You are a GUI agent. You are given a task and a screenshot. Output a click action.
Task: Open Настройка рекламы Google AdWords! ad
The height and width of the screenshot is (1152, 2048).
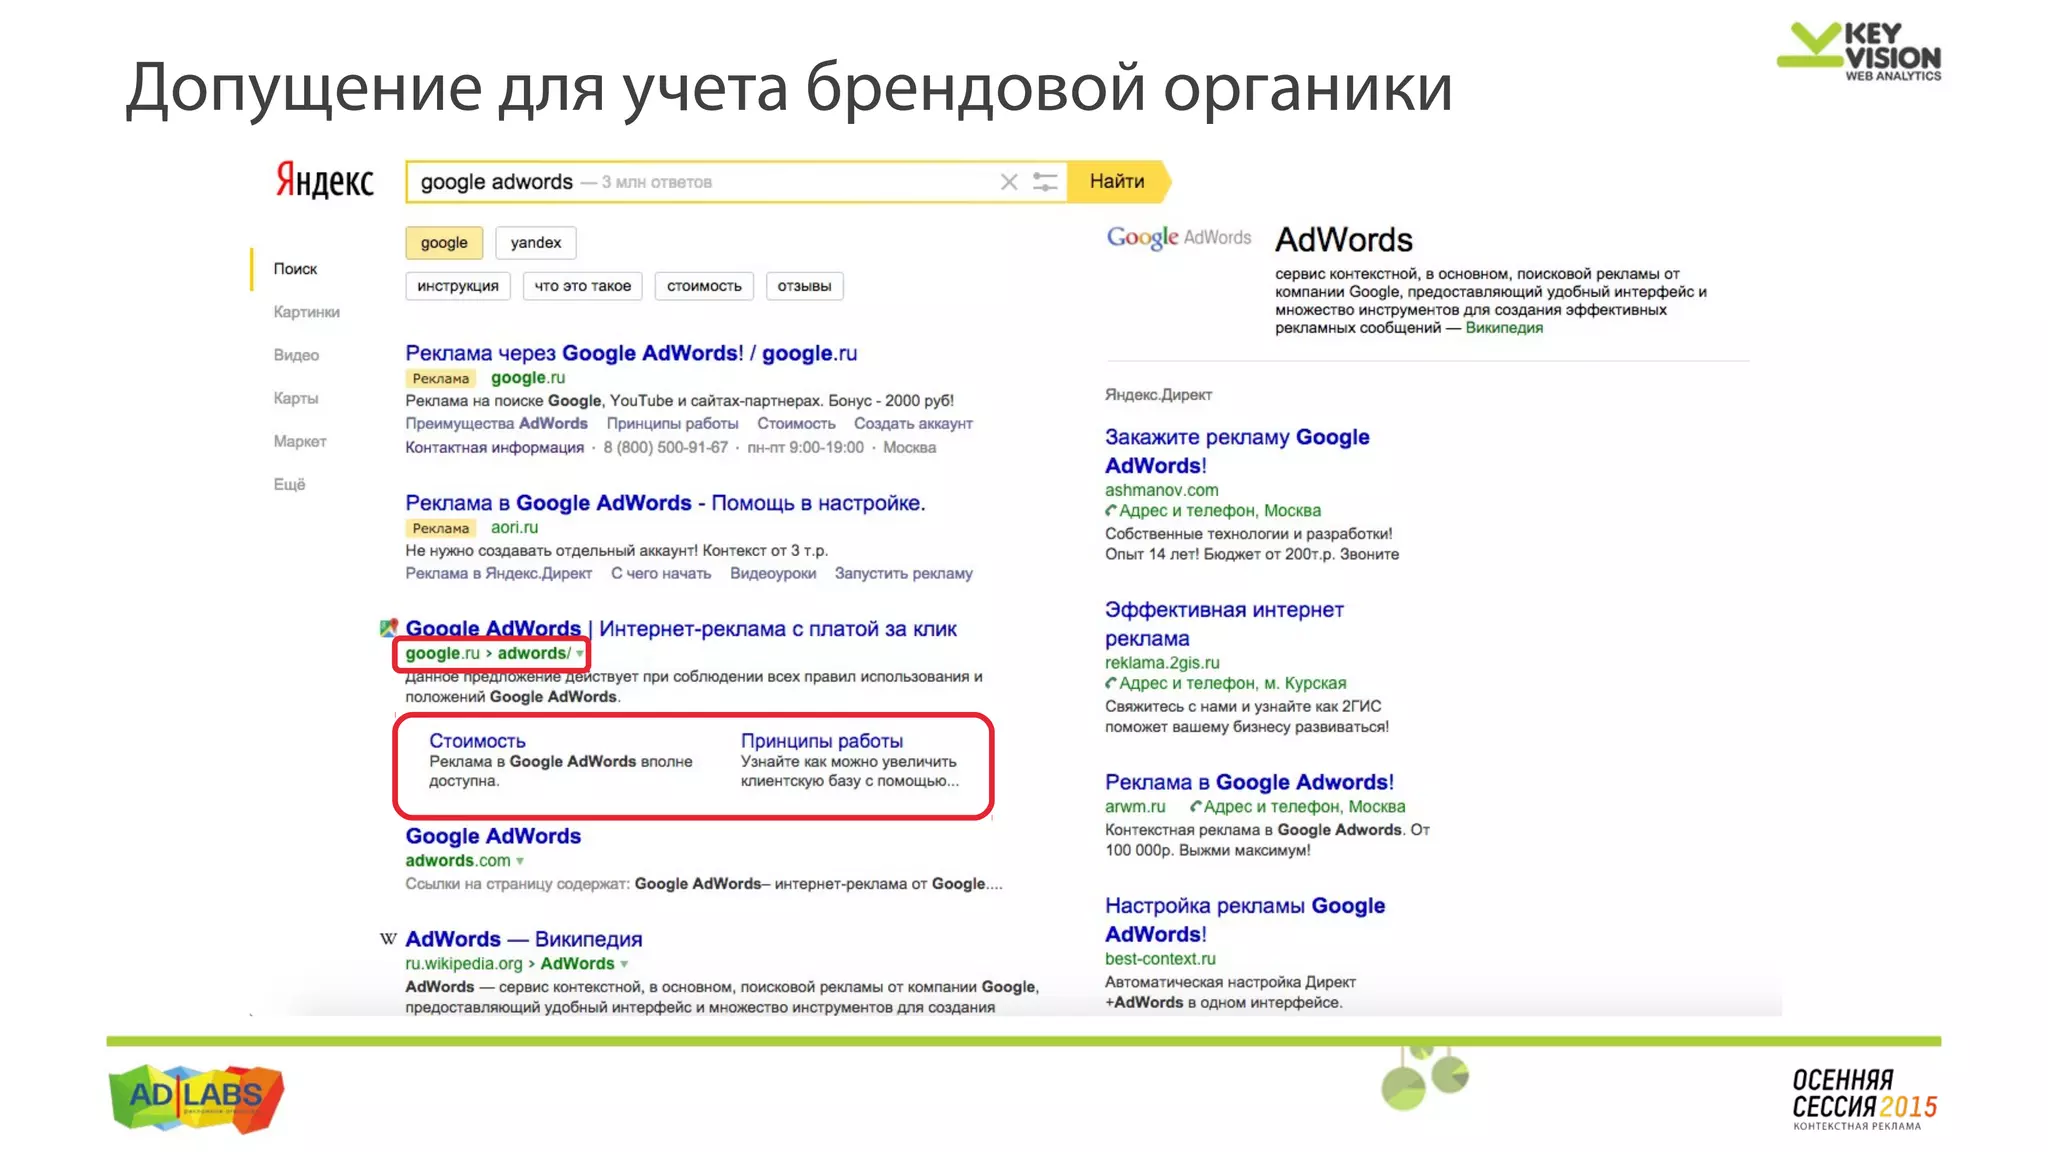coord(1245,920)
